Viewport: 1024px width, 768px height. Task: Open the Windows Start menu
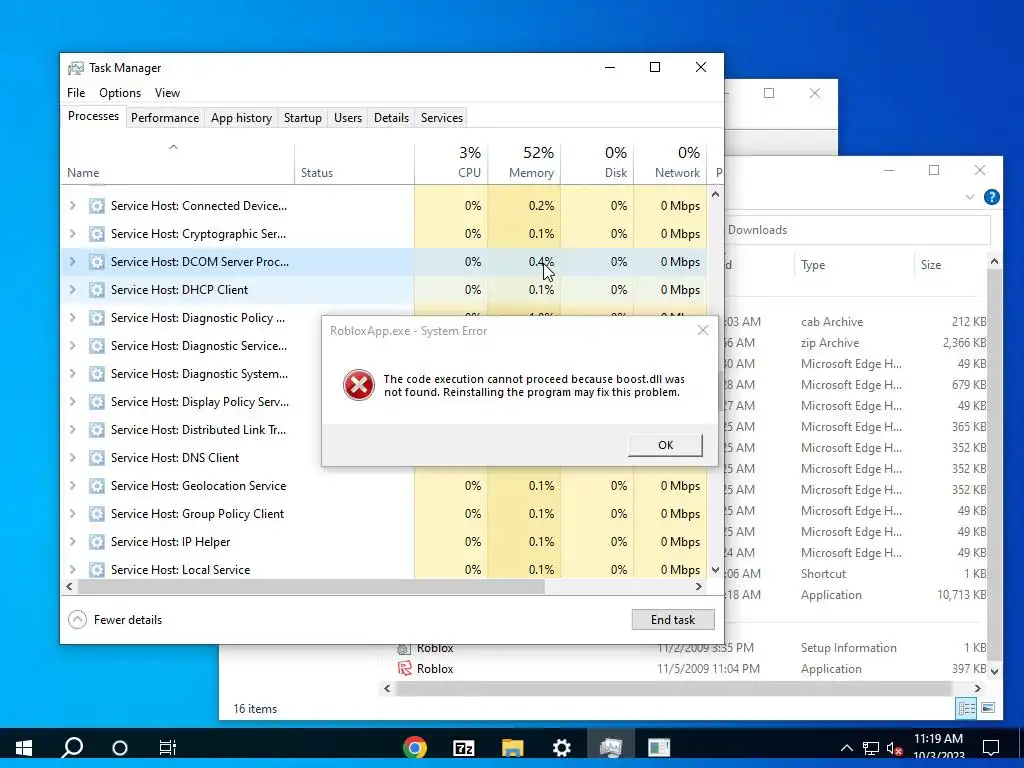click(x=24, y=747)
